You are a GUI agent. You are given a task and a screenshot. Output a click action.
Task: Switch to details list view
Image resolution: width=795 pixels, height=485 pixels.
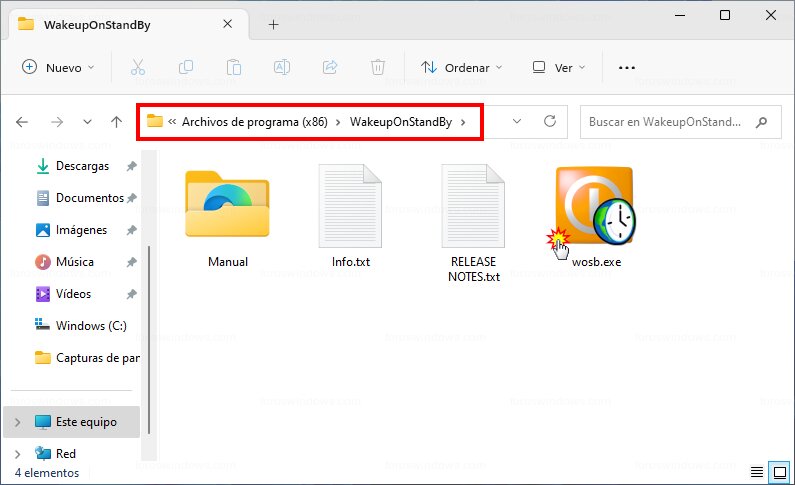(756, 472)
